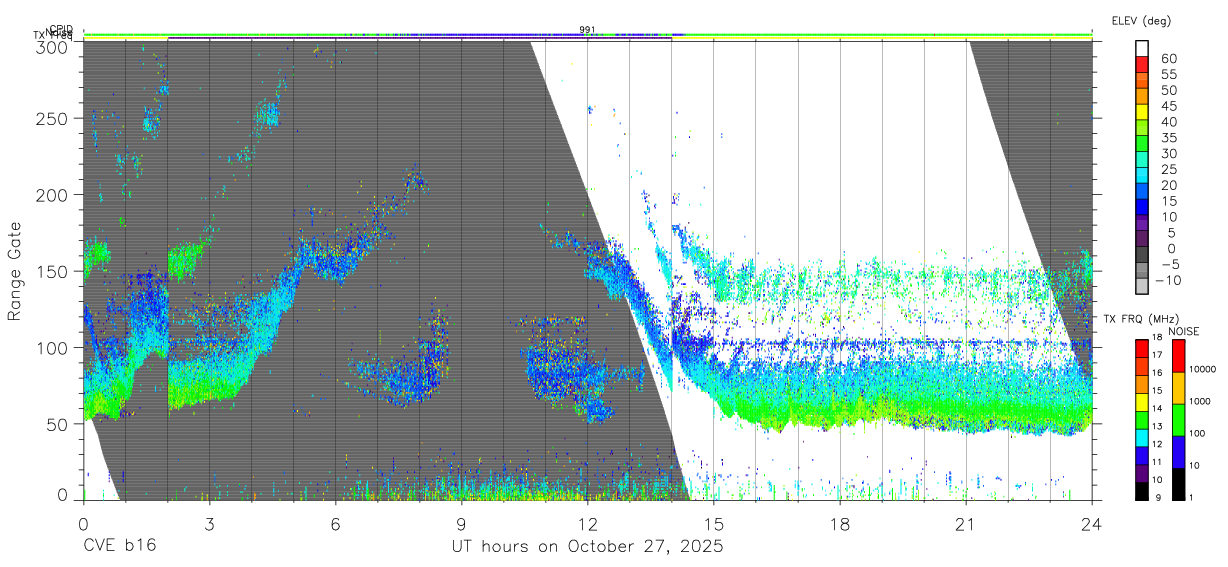
Task: Click the '9' UT hour tick label
Action: (x=461, y=523)
